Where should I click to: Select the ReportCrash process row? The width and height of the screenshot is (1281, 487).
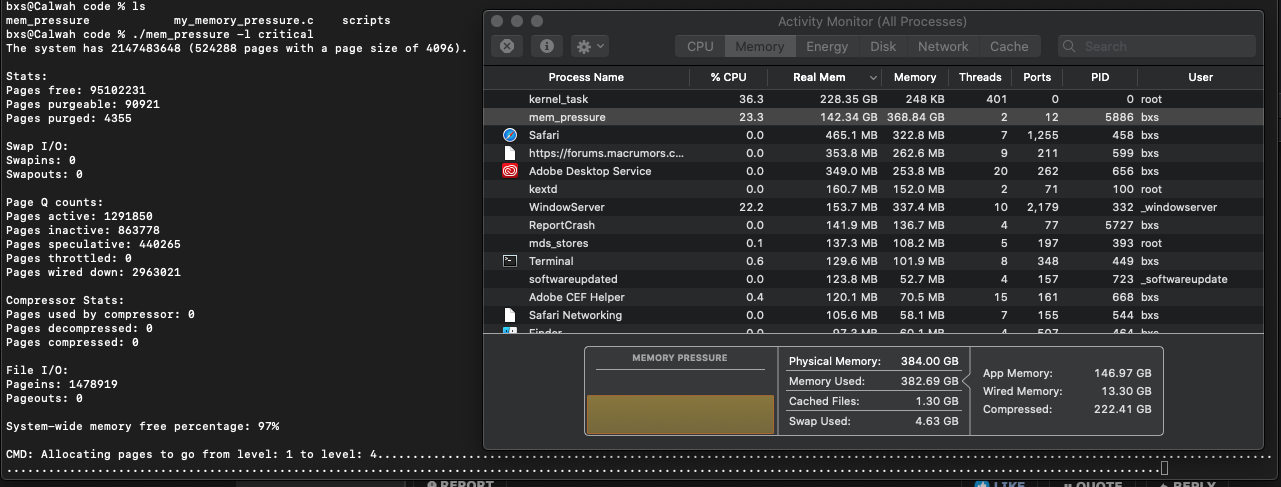(x=873, y=225)
